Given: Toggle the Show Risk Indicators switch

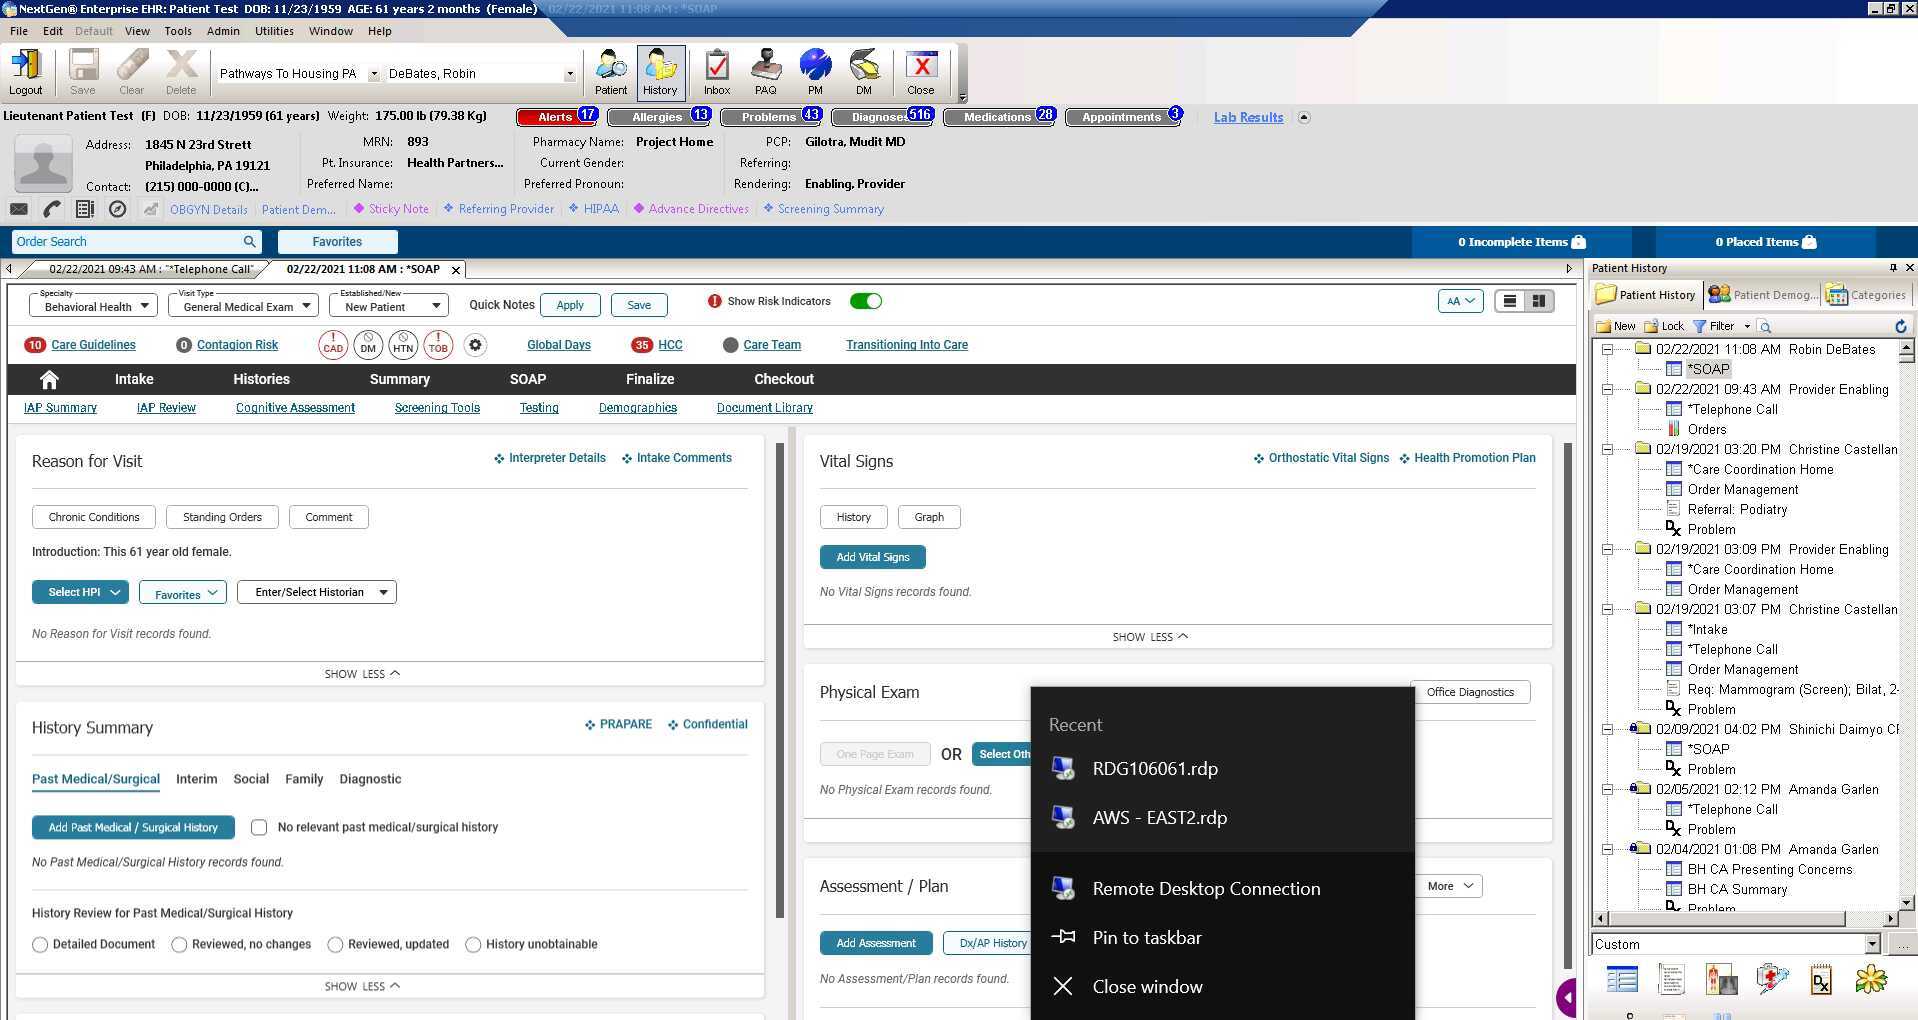Looking at the screenshot, I should pos(865,301).
